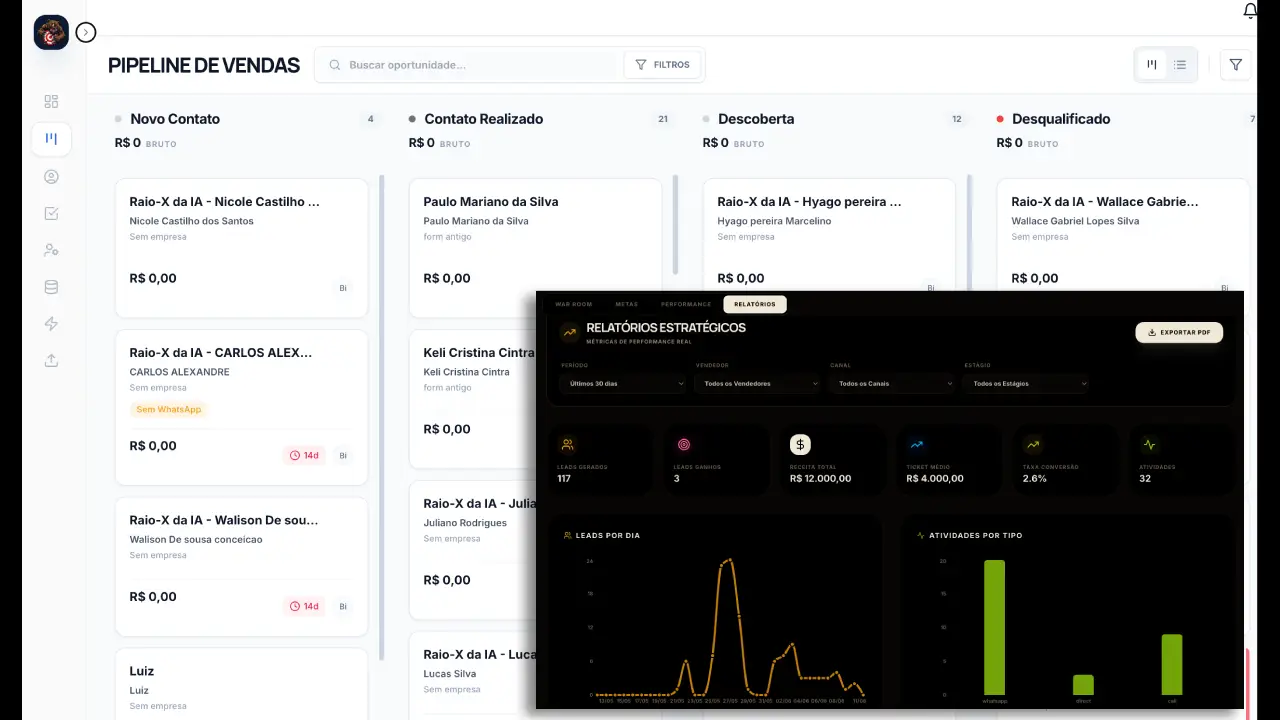Image resolution: width=1280 pixels, height=720 pixels.
Task: Open the automations lightning icon in the sidebar
Action: click(51, 324)
